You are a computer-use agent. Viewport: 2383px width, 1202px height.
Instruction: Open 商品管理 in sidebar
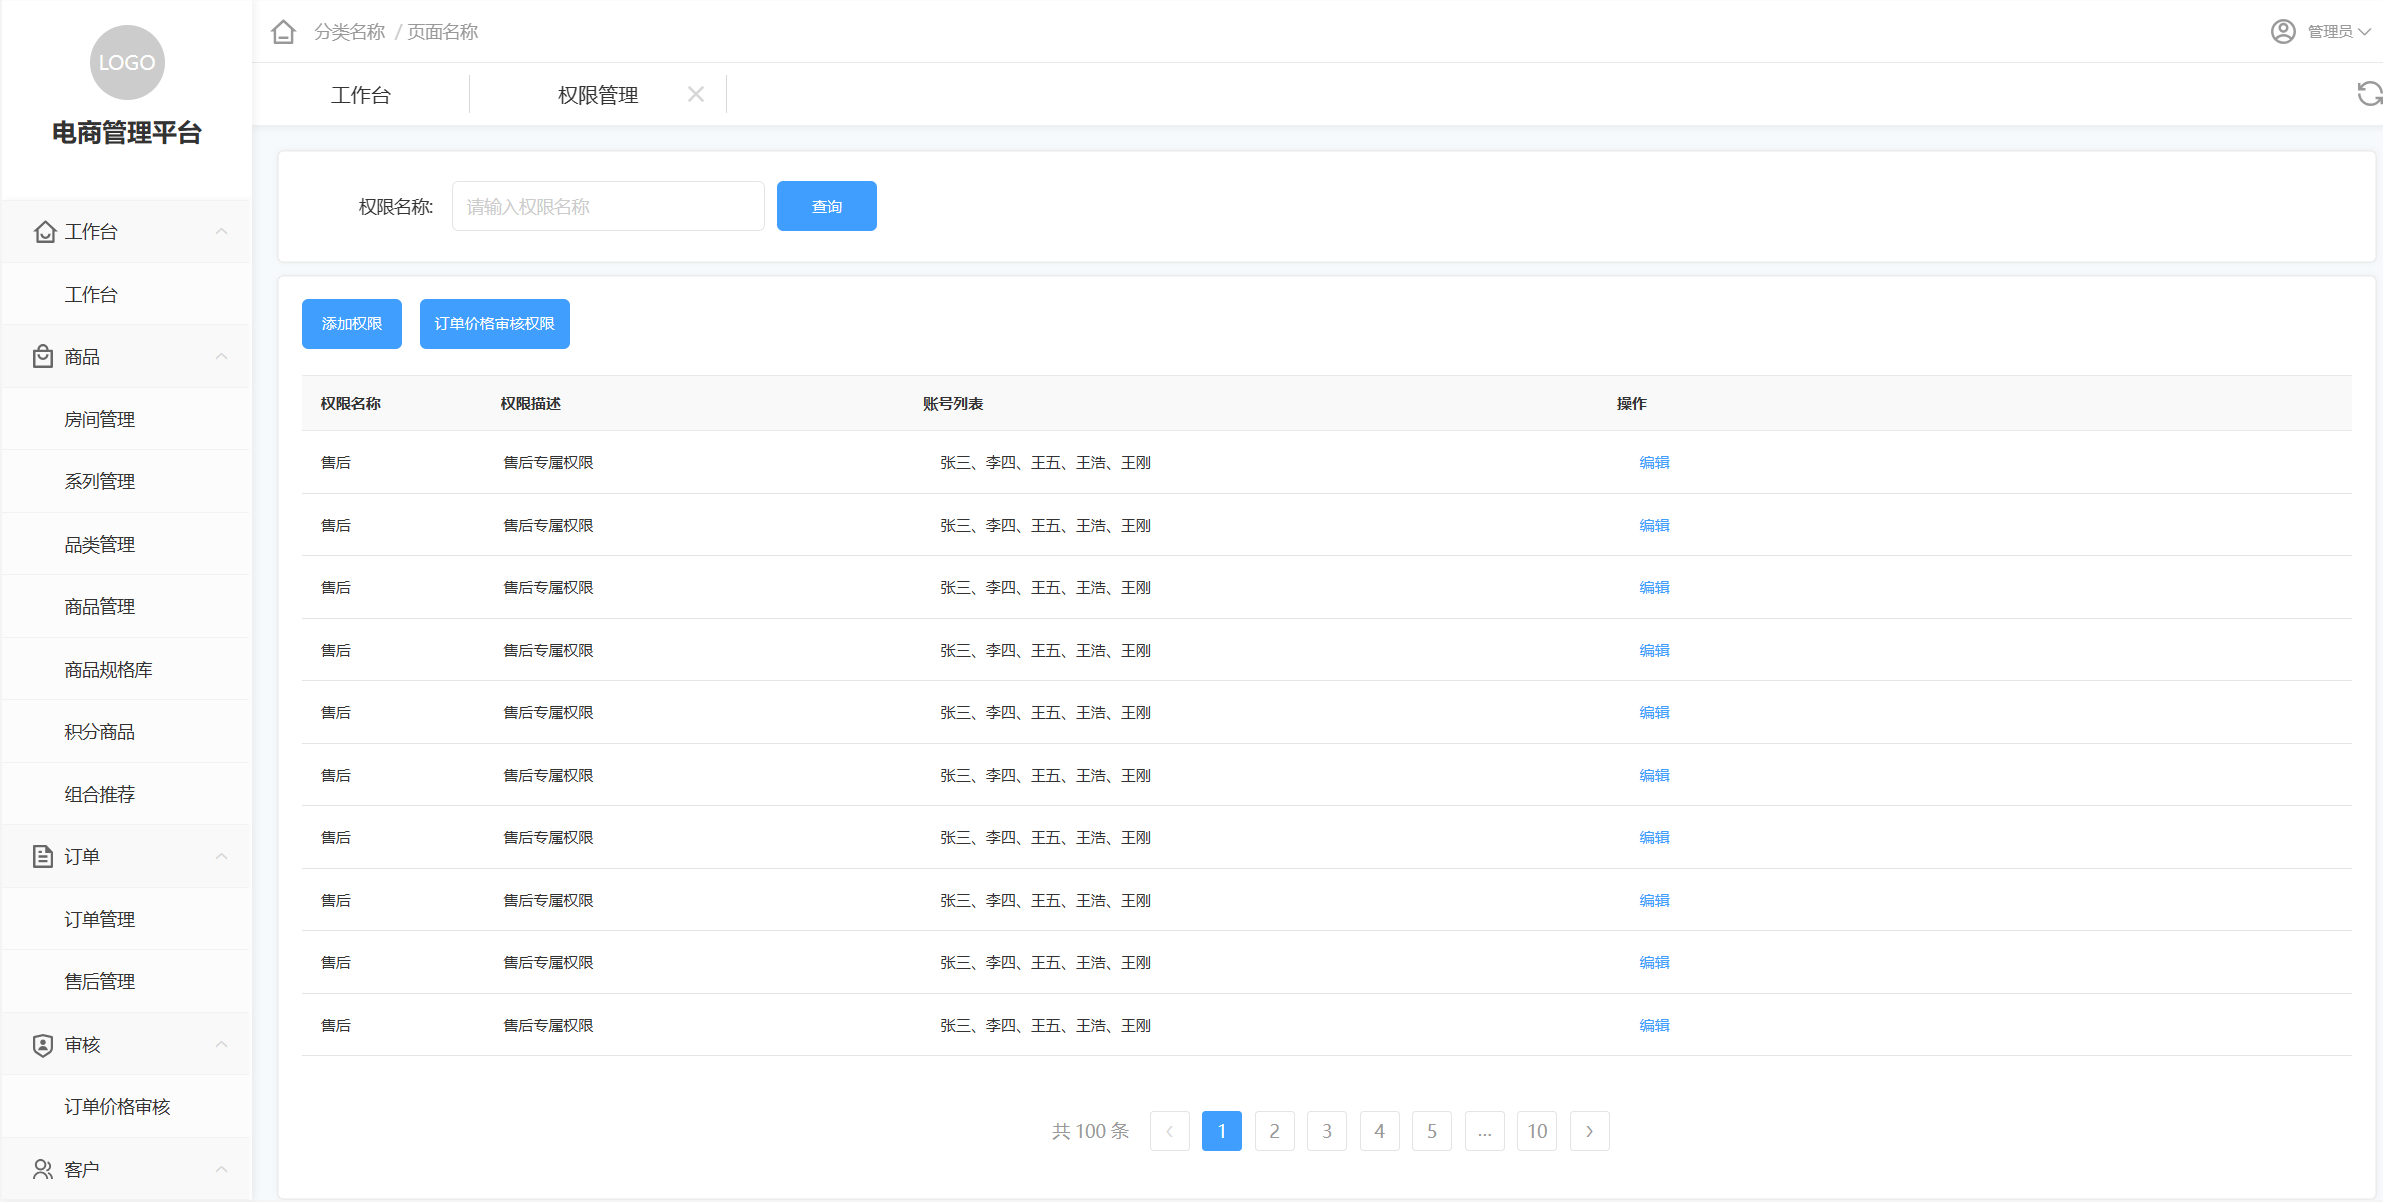(x=126, y=607)
